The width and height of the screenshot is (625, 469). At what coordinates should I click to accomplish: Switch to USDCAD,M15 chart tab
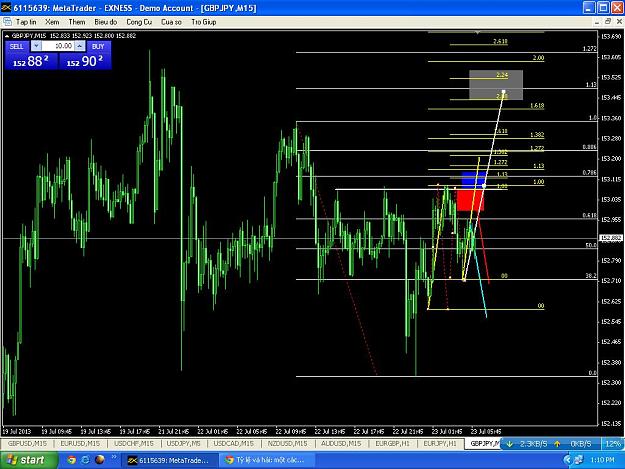pos(234,443)
